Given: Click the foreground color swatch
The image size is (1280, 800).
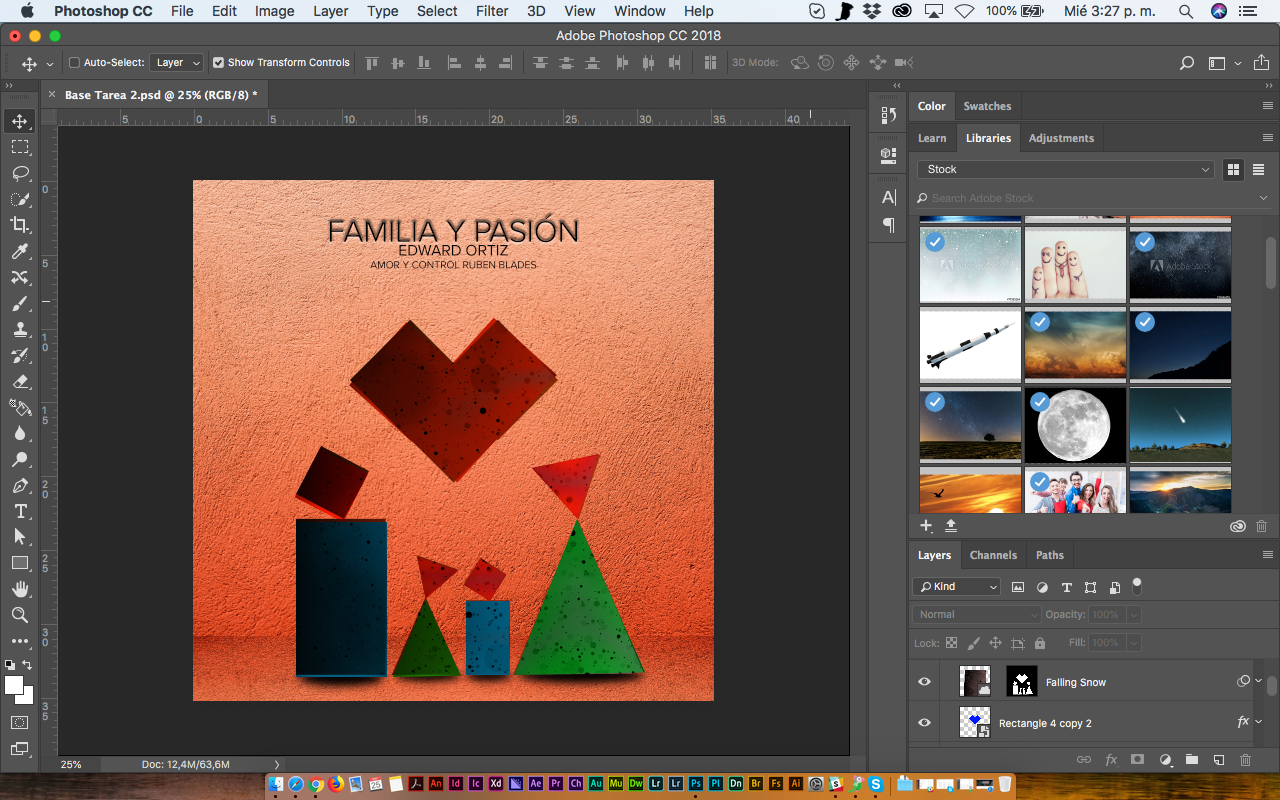Looking at the screenshot, I should pos(14,685).
